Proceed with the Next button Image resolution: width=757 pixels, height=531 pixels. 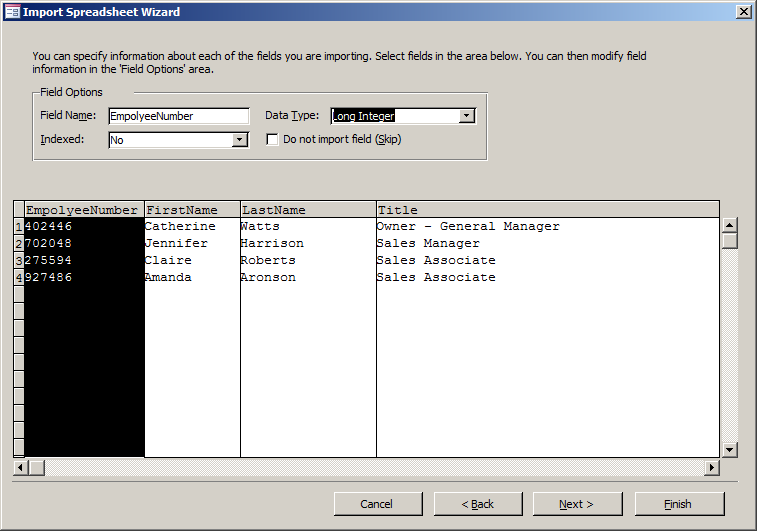[x=577, y=504]
